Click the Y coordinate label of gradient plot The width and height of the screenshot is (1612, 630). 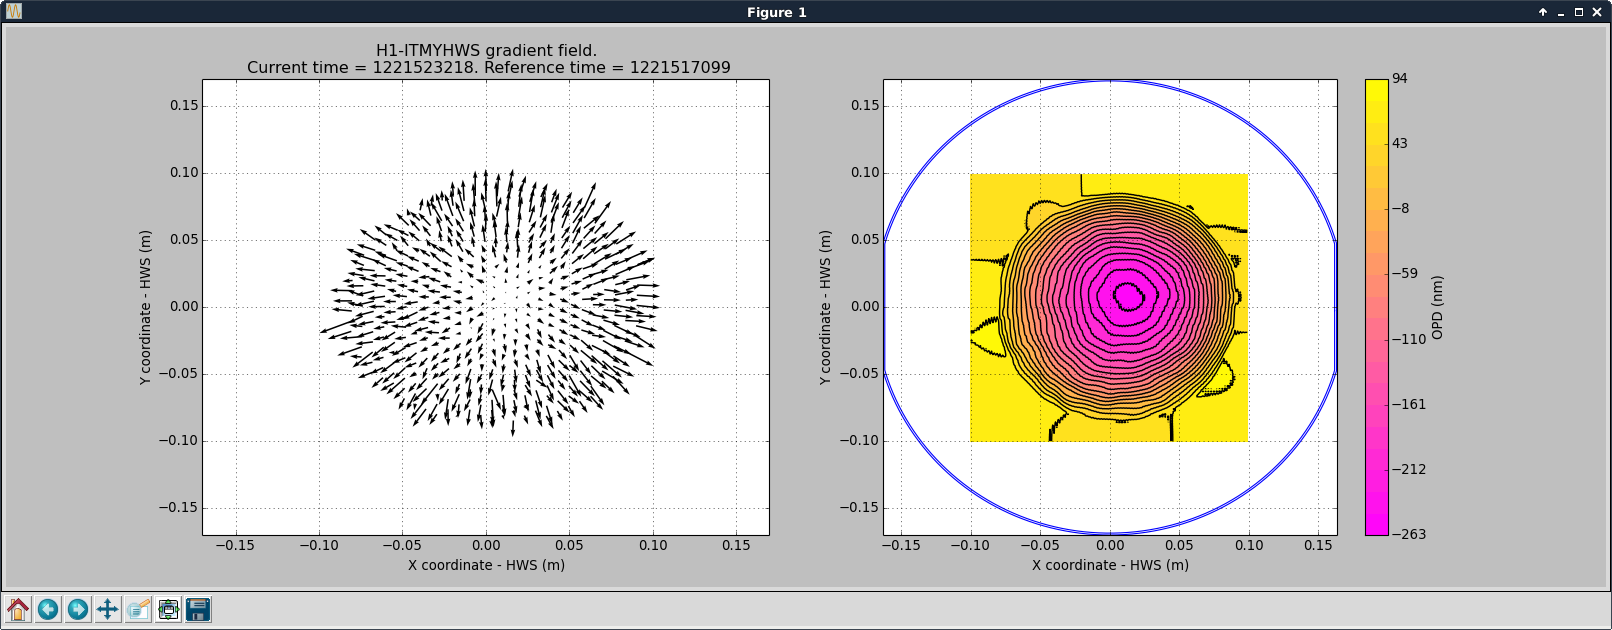coord(145,307)
